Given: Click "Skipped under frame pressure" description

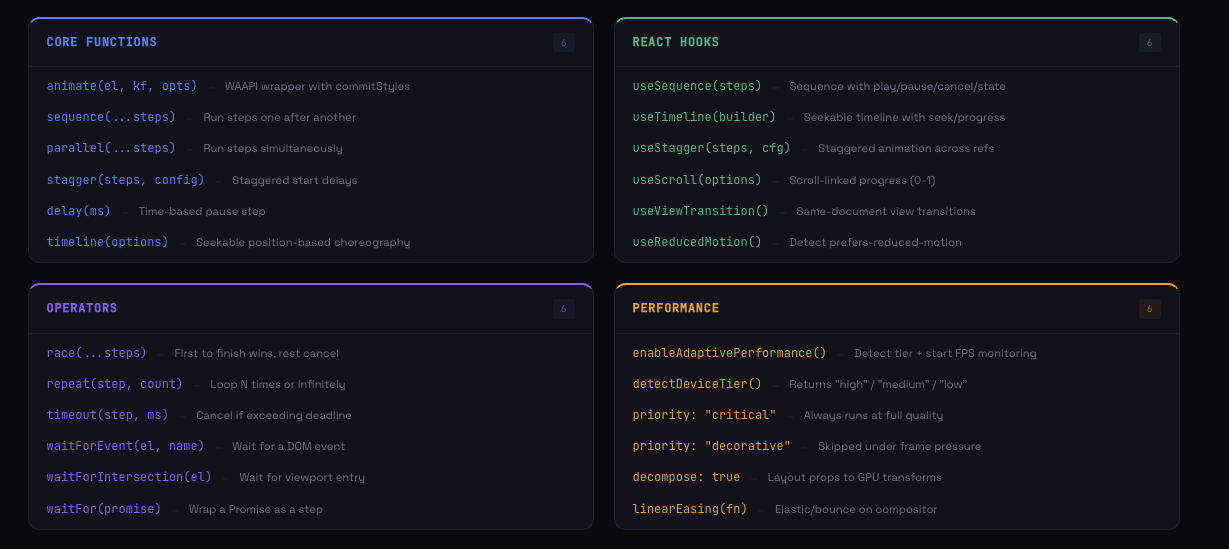Looking at the screenshot, I should pyautogui.click(x=899, y=446).
